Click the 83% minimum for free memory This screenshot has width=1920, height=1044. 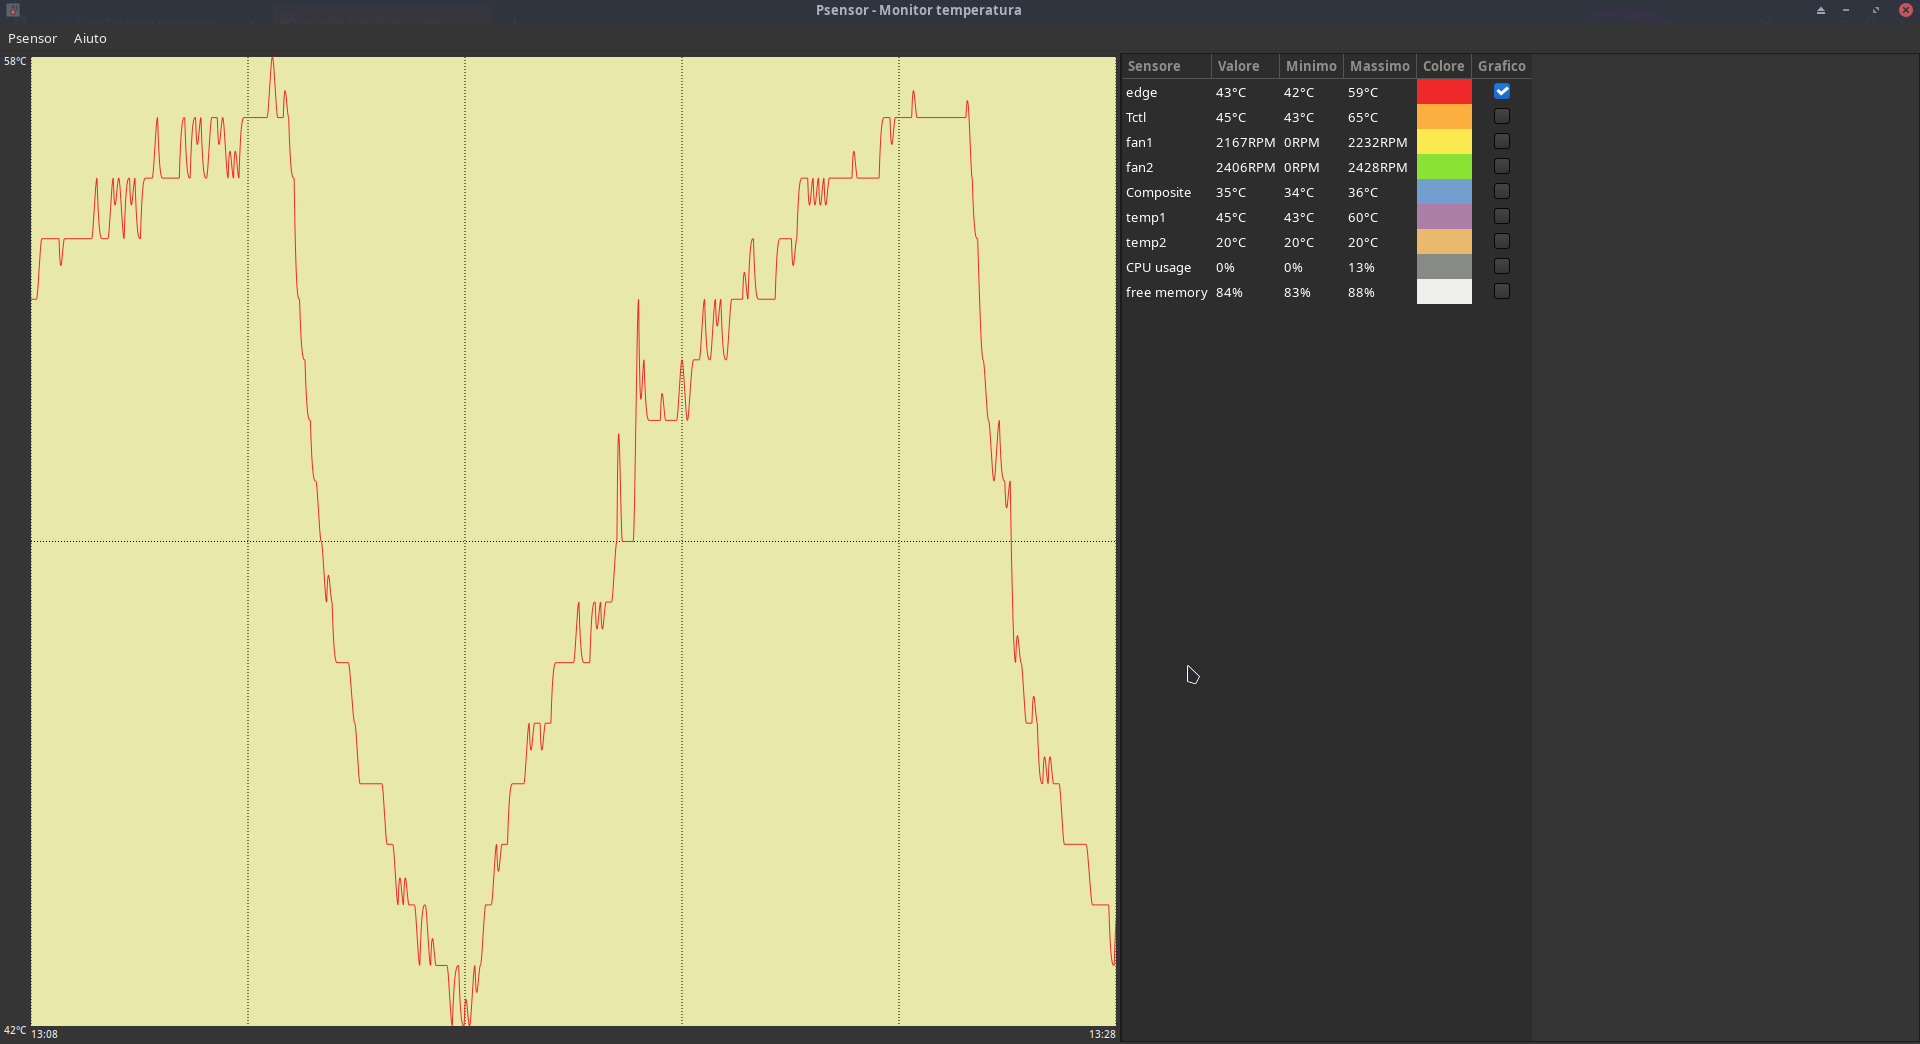[x=1296, y=292]
